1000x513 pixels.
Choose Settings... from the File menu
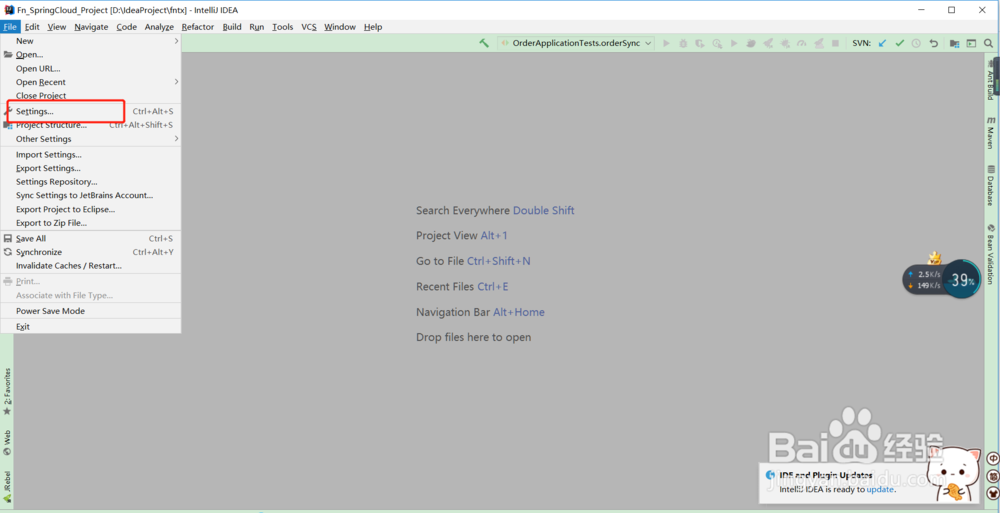coord(91,111)
